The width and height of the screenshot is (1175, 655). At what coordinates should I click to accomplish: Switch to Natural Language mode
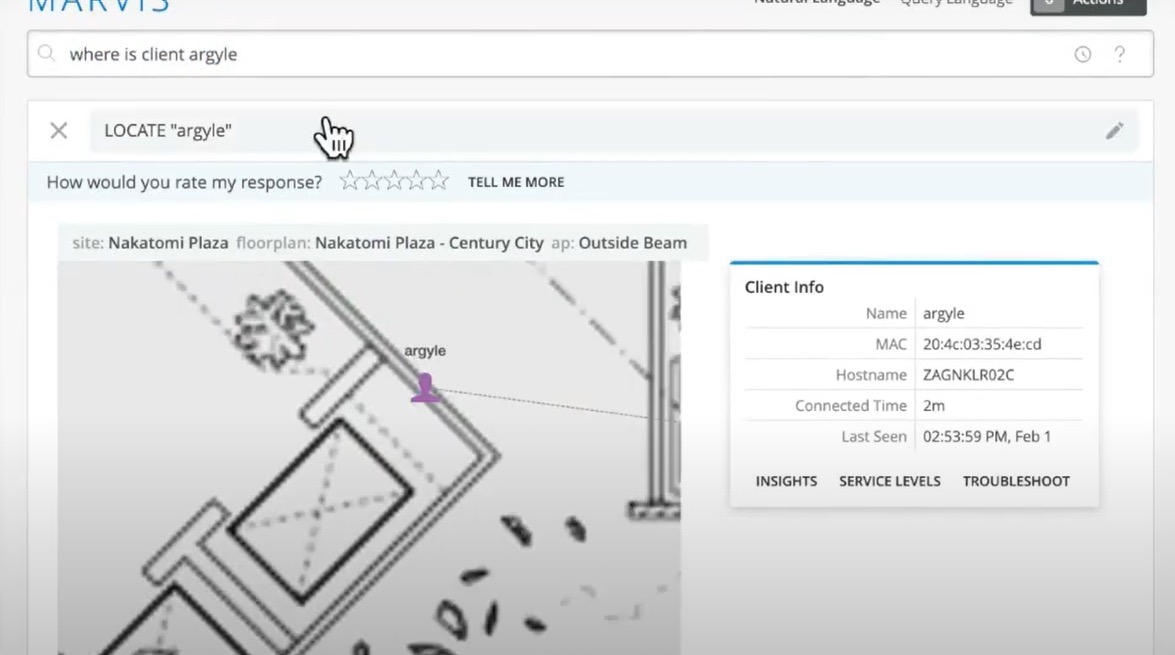point(816,3)
